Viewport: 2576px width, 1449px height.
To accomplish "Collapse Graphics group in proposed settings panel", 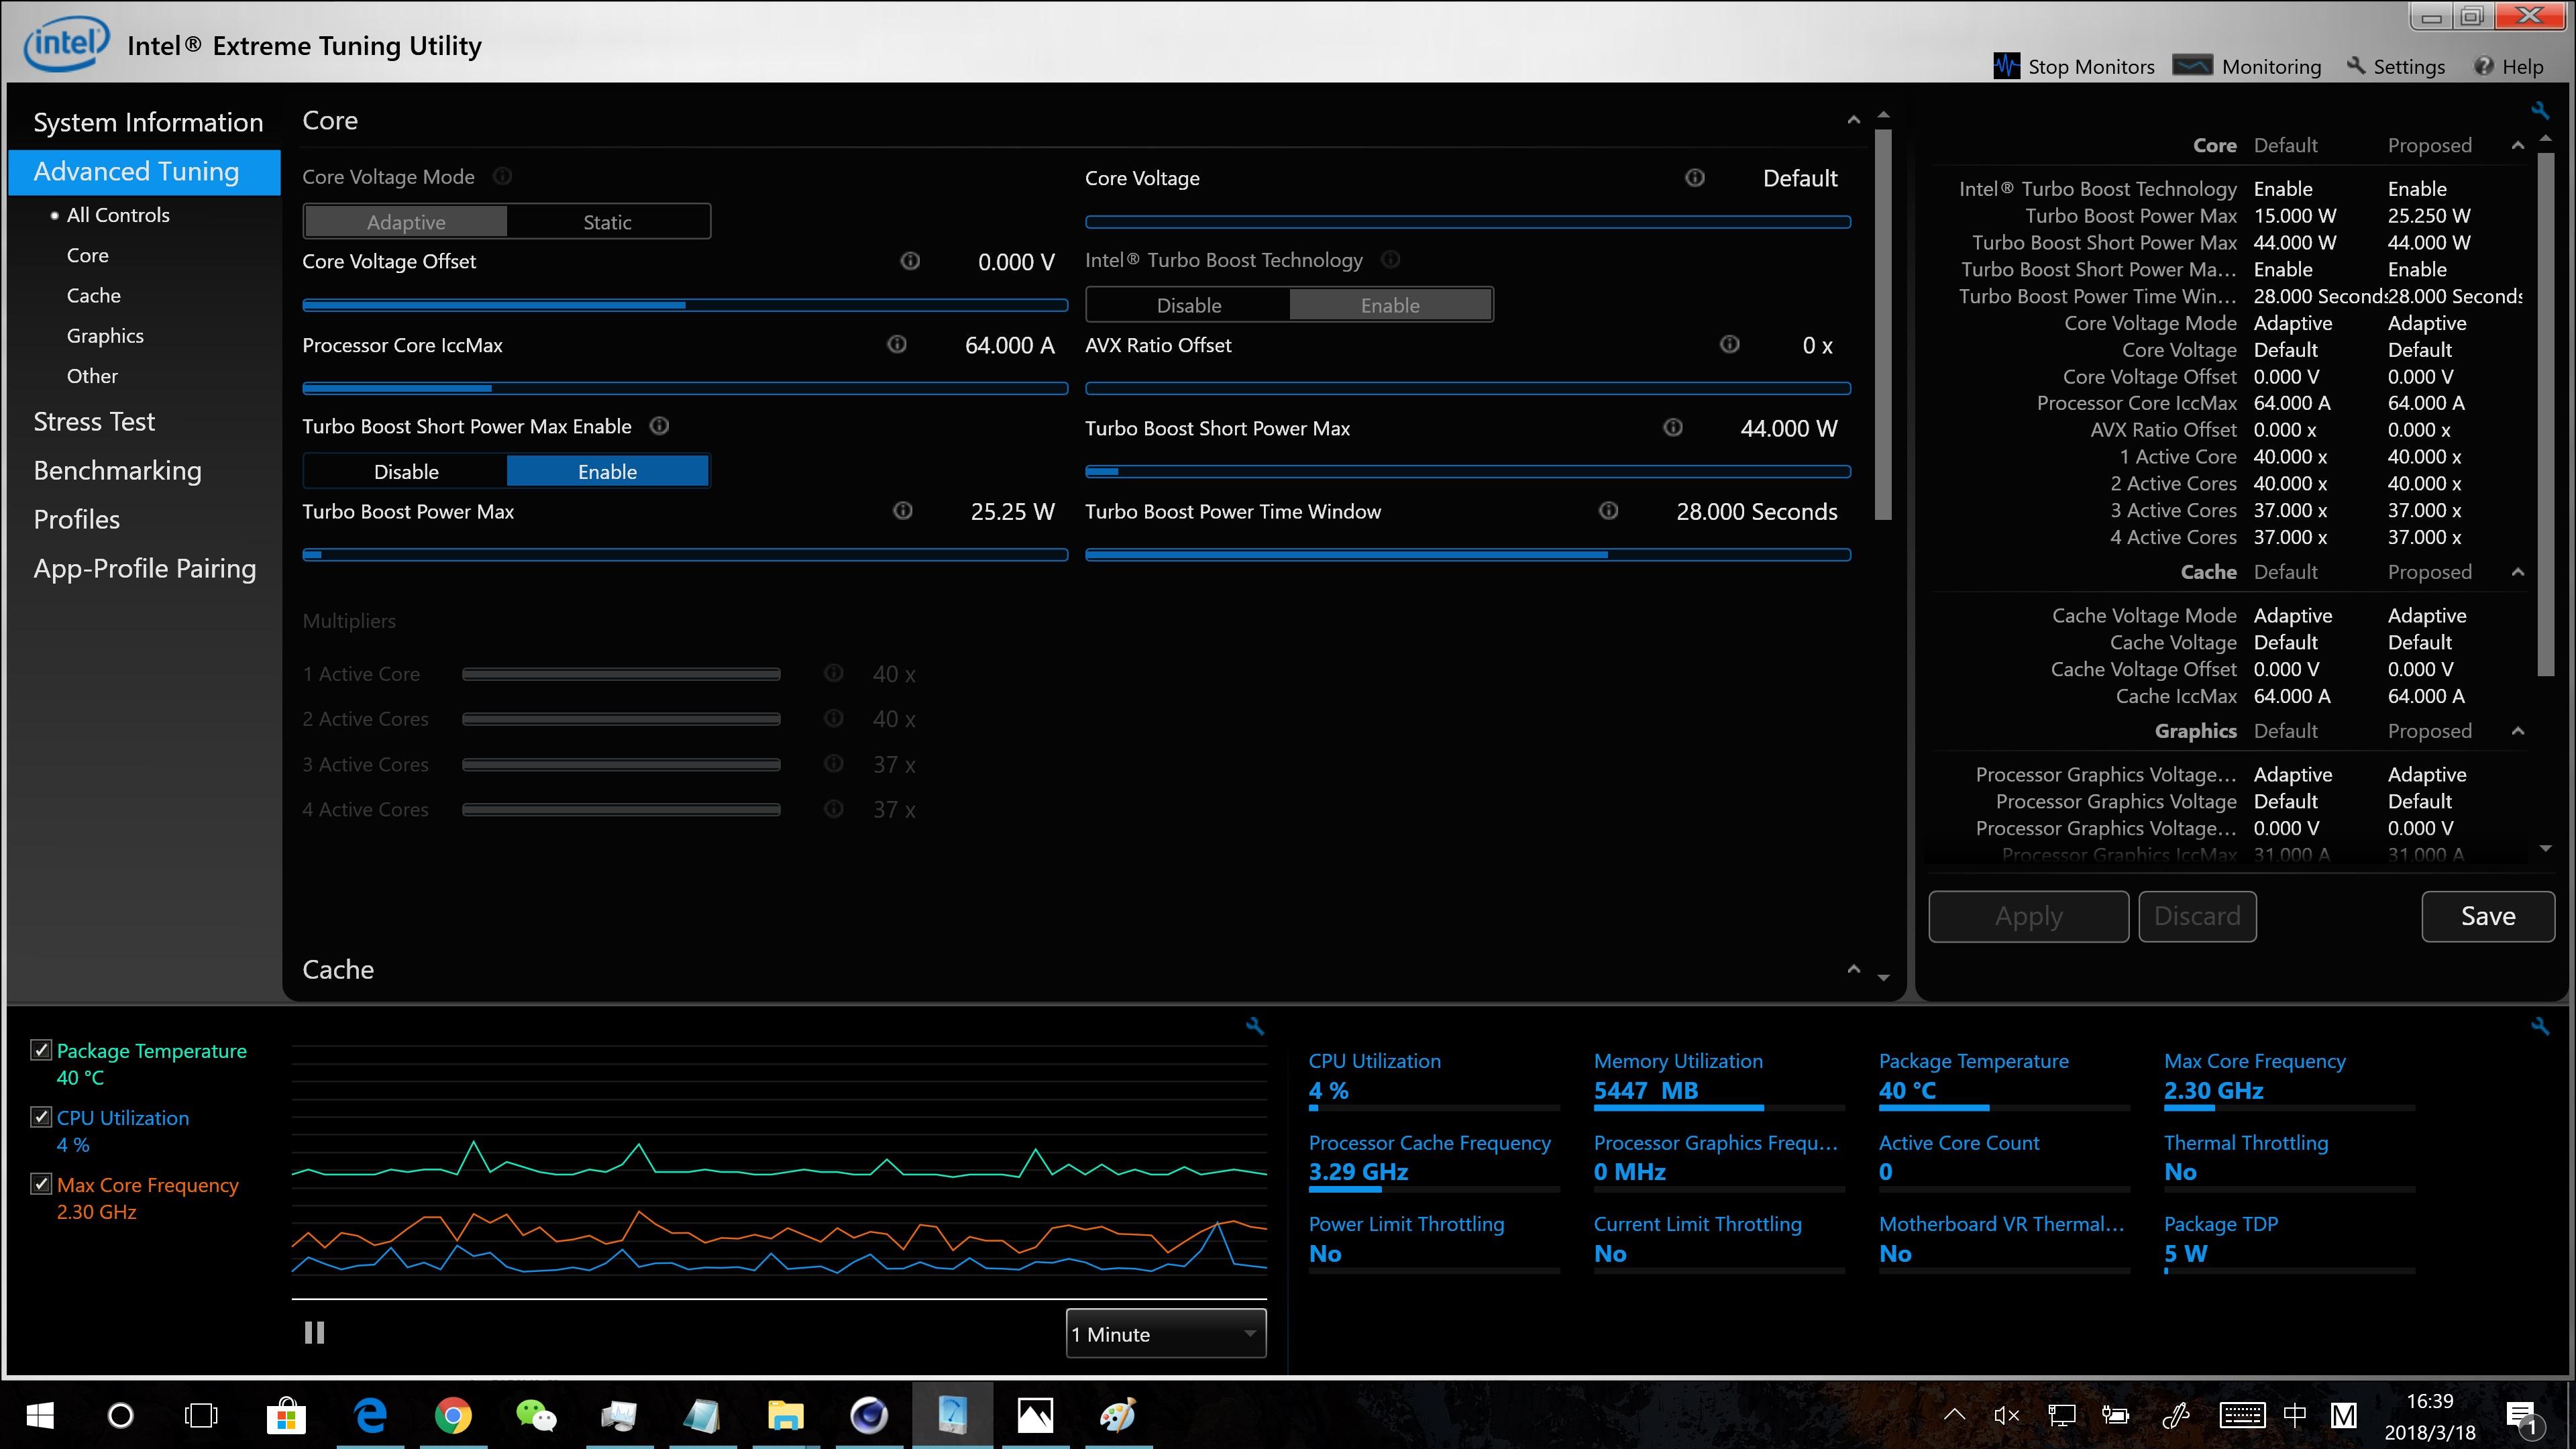I will coord(2518,731).
